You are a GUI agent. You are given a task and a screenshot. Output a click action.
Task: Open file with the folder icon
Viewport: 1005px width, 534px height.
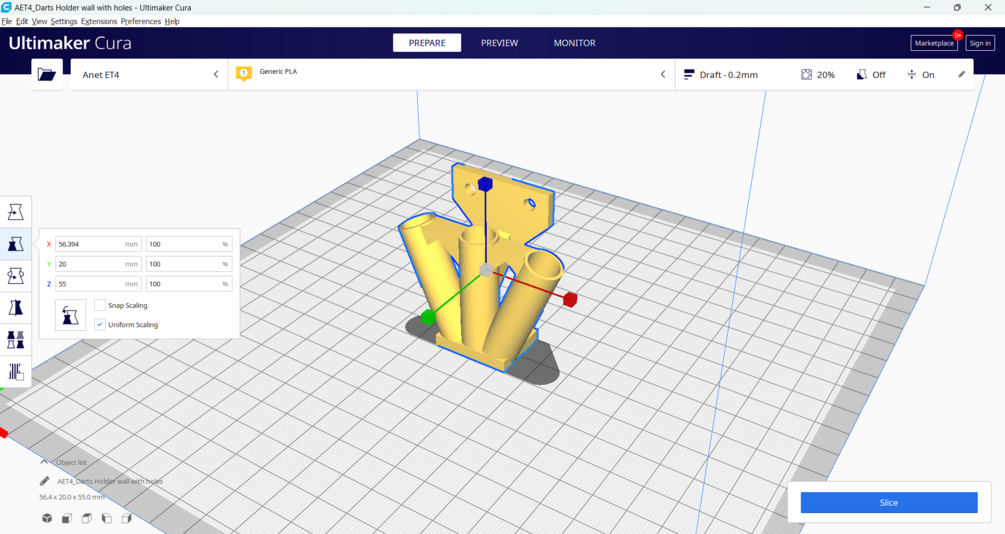pyautogui.click(x=47, y=74)
